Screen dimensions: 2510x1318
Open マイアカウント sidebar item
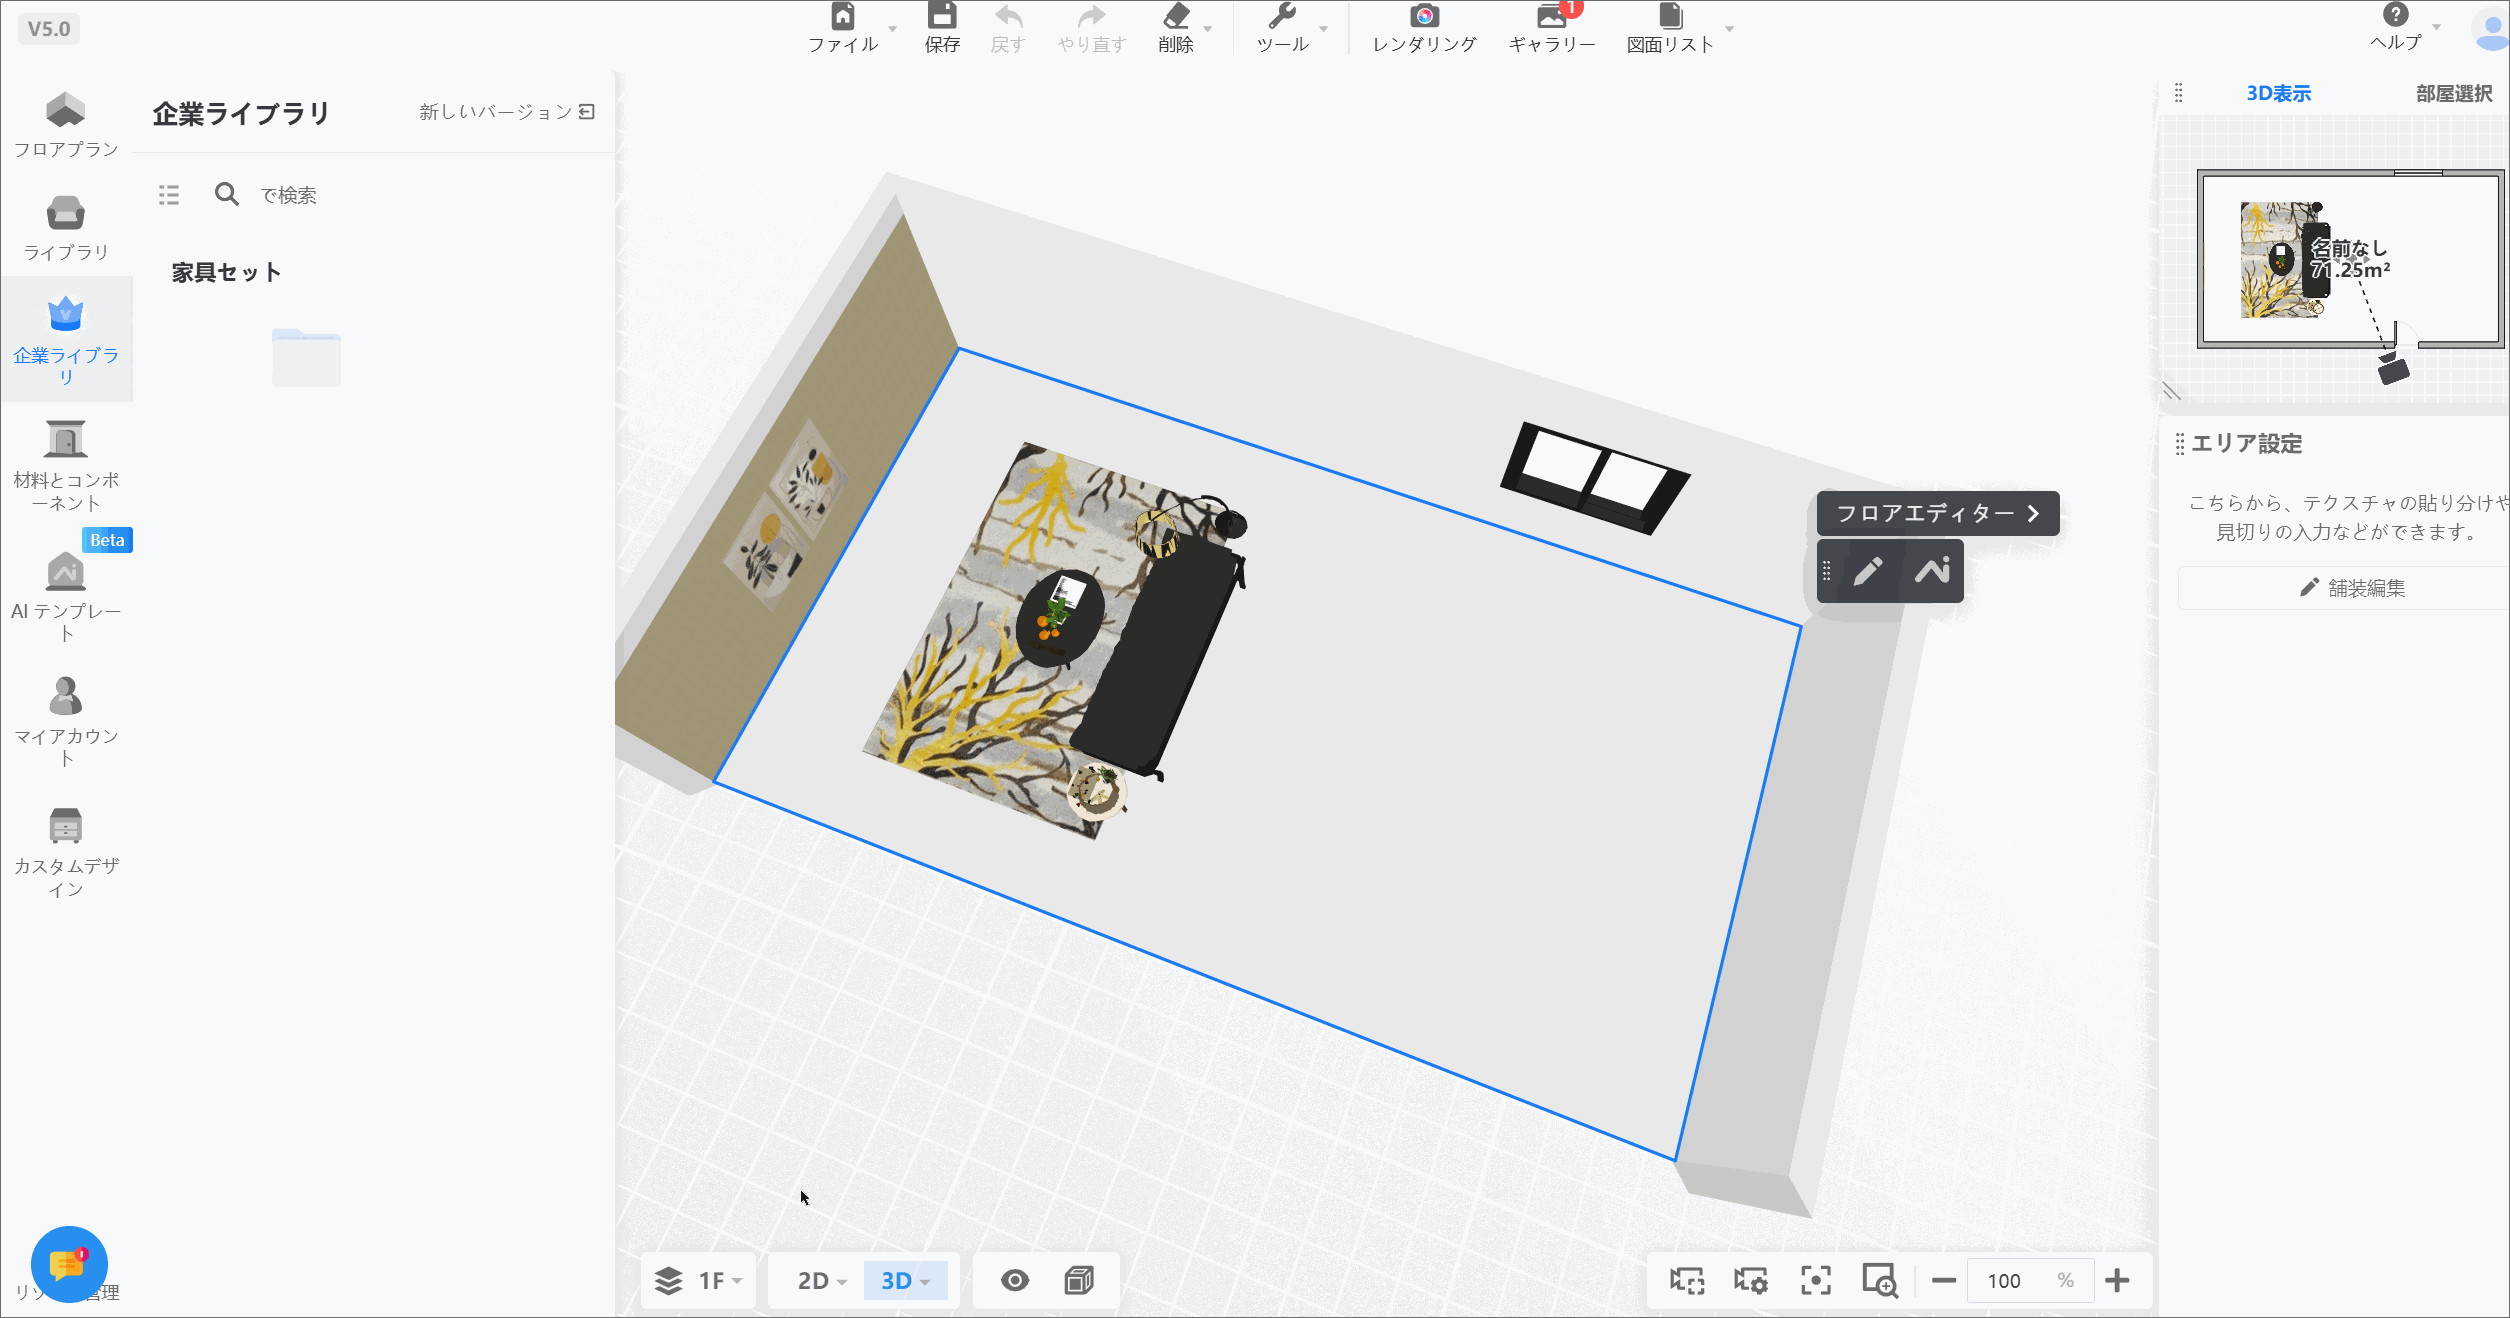(66, 722)
